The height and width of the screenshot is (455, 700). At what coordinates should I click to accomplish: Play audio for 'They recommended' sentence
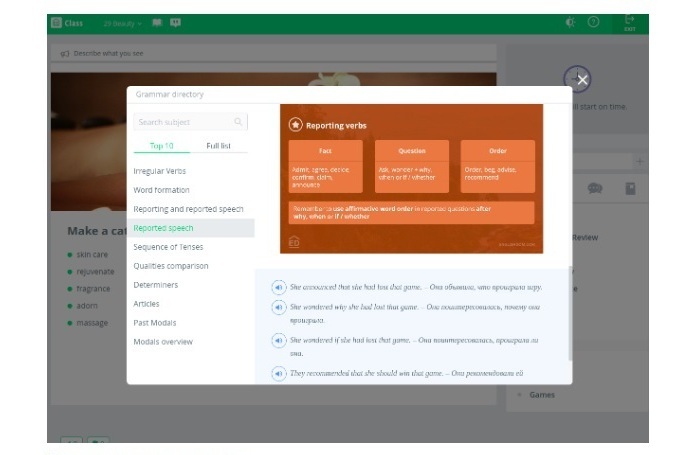click(280, 373)
